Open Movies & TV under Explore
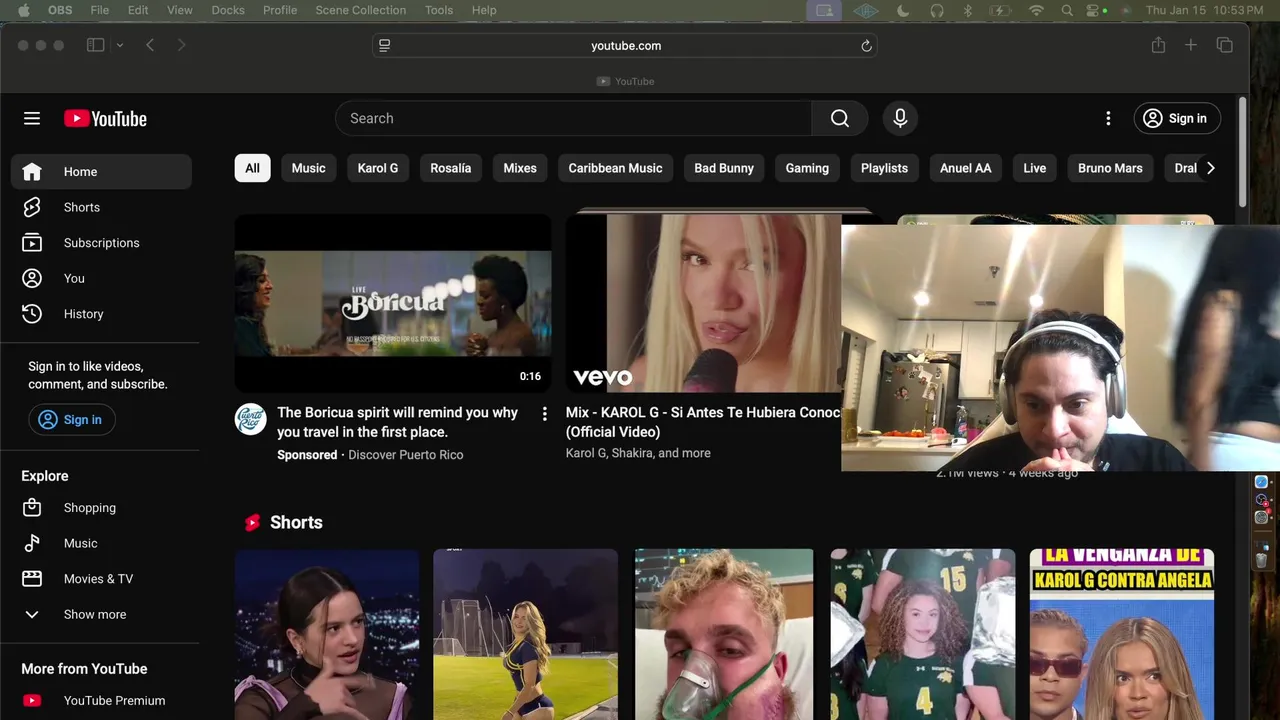The height and width of the screenshot is (720, 1280). pos(101,579)
